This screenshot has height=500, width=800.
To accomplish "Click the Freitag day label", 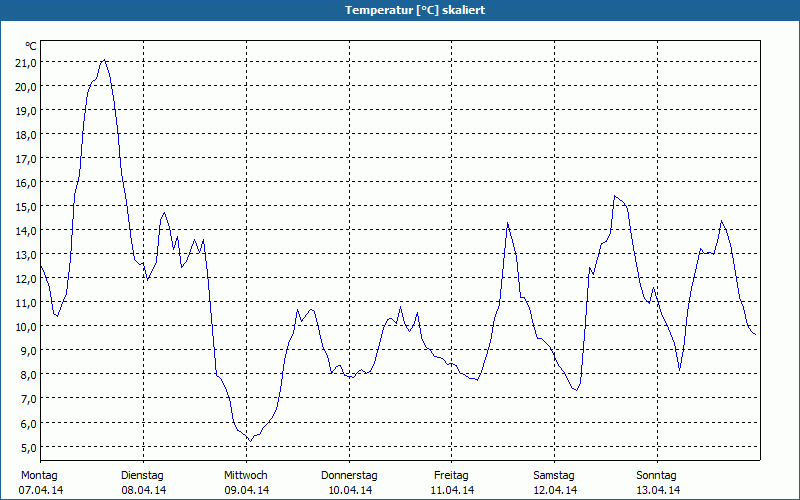I will (451, 476).
